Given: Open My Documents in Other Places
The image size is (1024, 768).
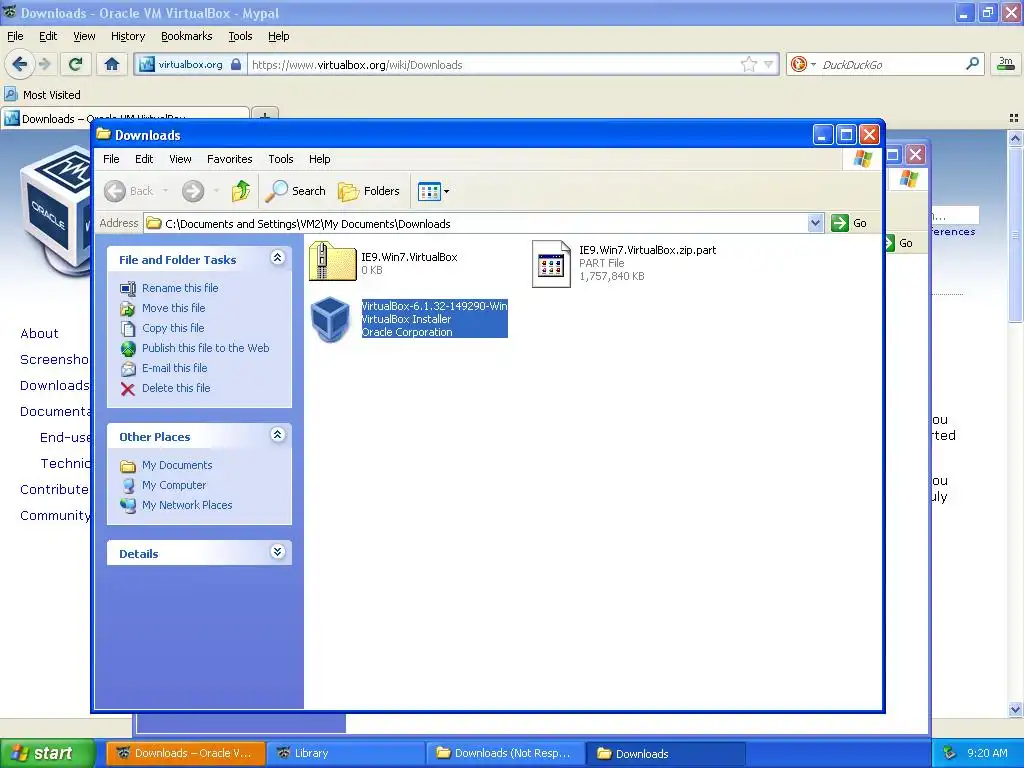Looking at the screenshot, I should tap(177, 465).
